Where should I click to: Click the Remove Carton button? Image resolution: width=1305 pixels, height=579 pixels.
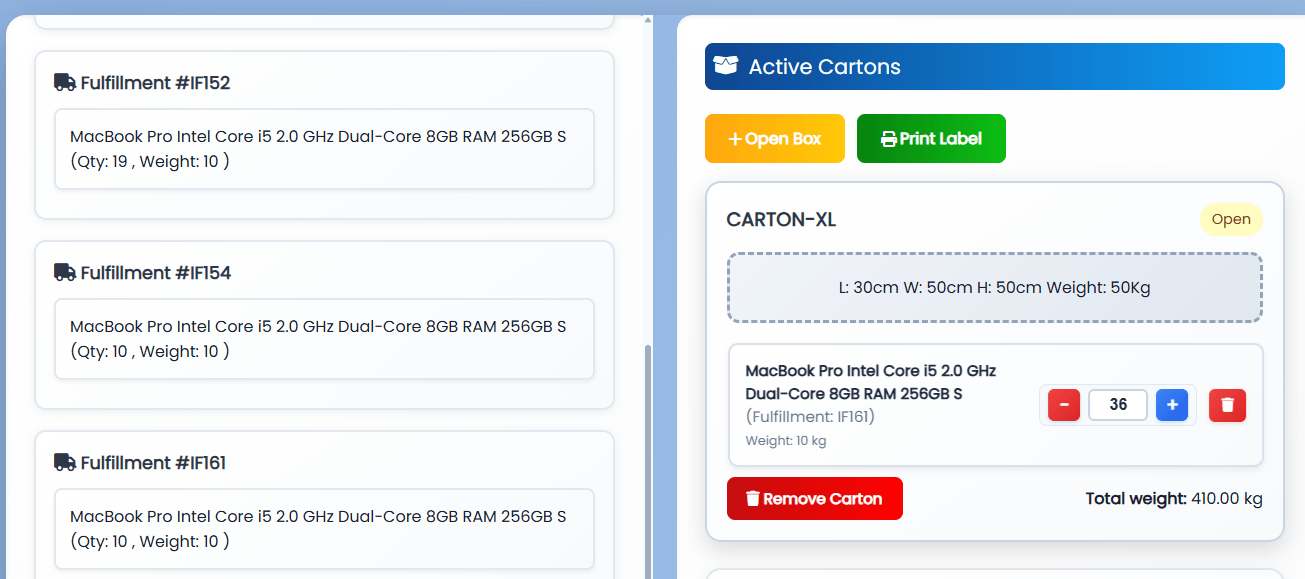click(815, 499)
